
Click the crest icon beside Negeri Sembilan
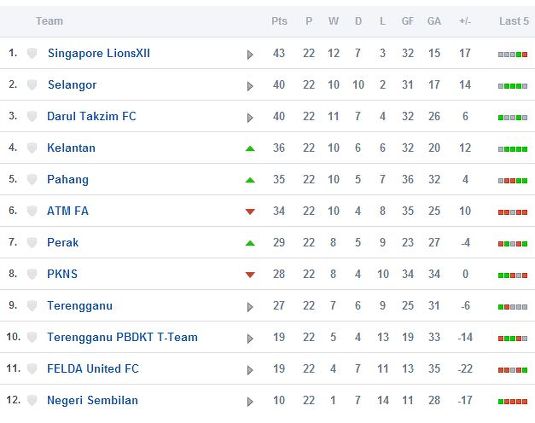(32, 400)
